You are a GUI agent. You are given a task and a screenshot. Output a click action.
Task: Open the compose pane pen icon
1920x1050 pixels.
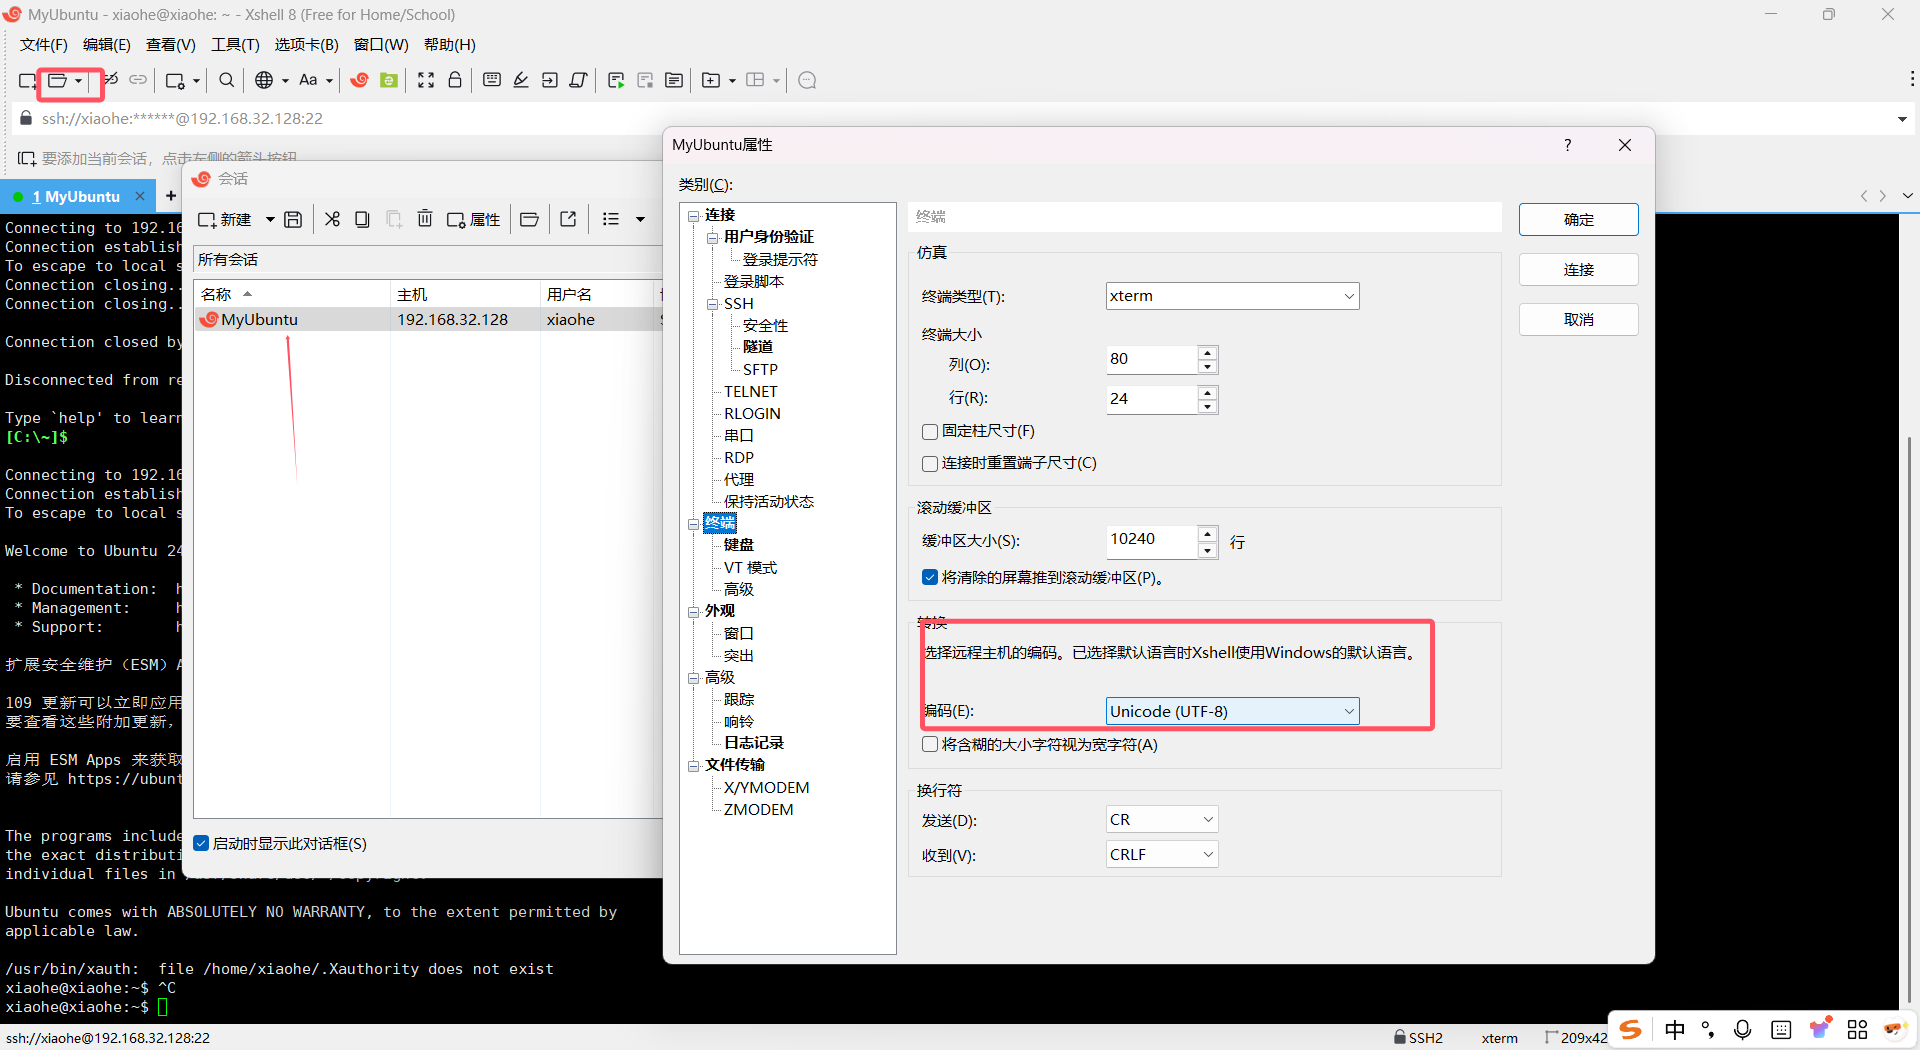pyautogui.click(x=520, y=81)
